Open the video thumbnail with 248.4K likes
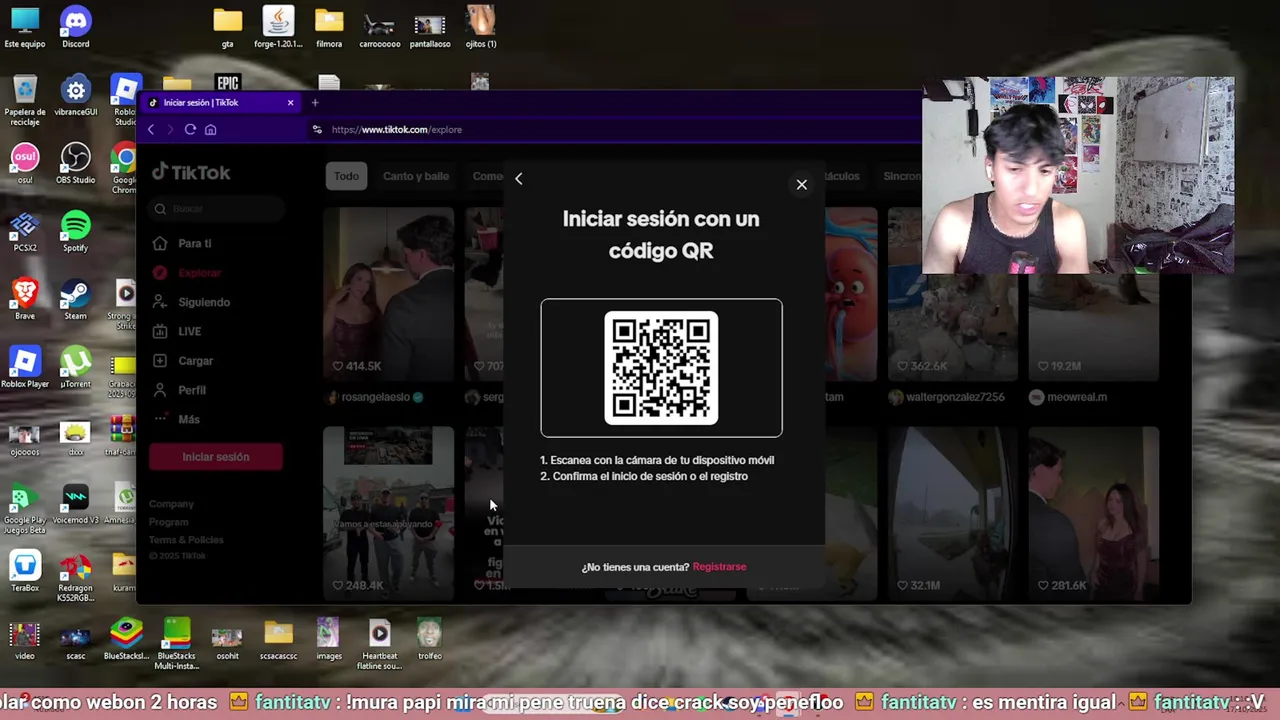Screen dimensions: 1280x720 pos(388,514)
